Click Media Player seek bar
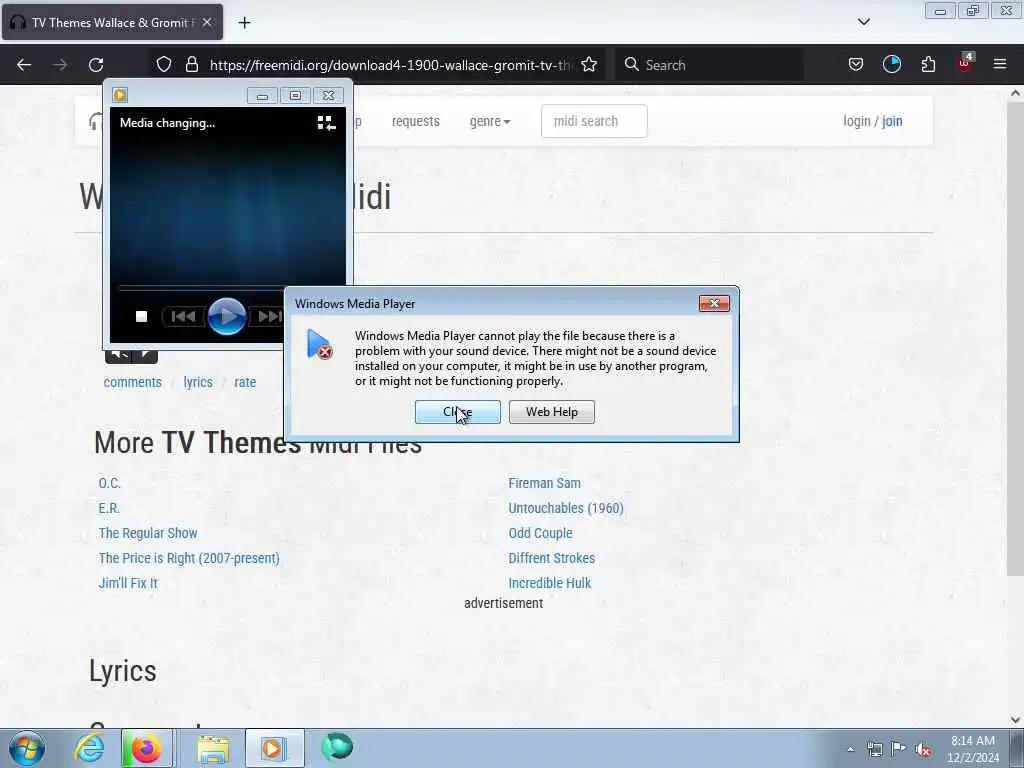Screen dimensions: 1024x768 click(201, 287)
